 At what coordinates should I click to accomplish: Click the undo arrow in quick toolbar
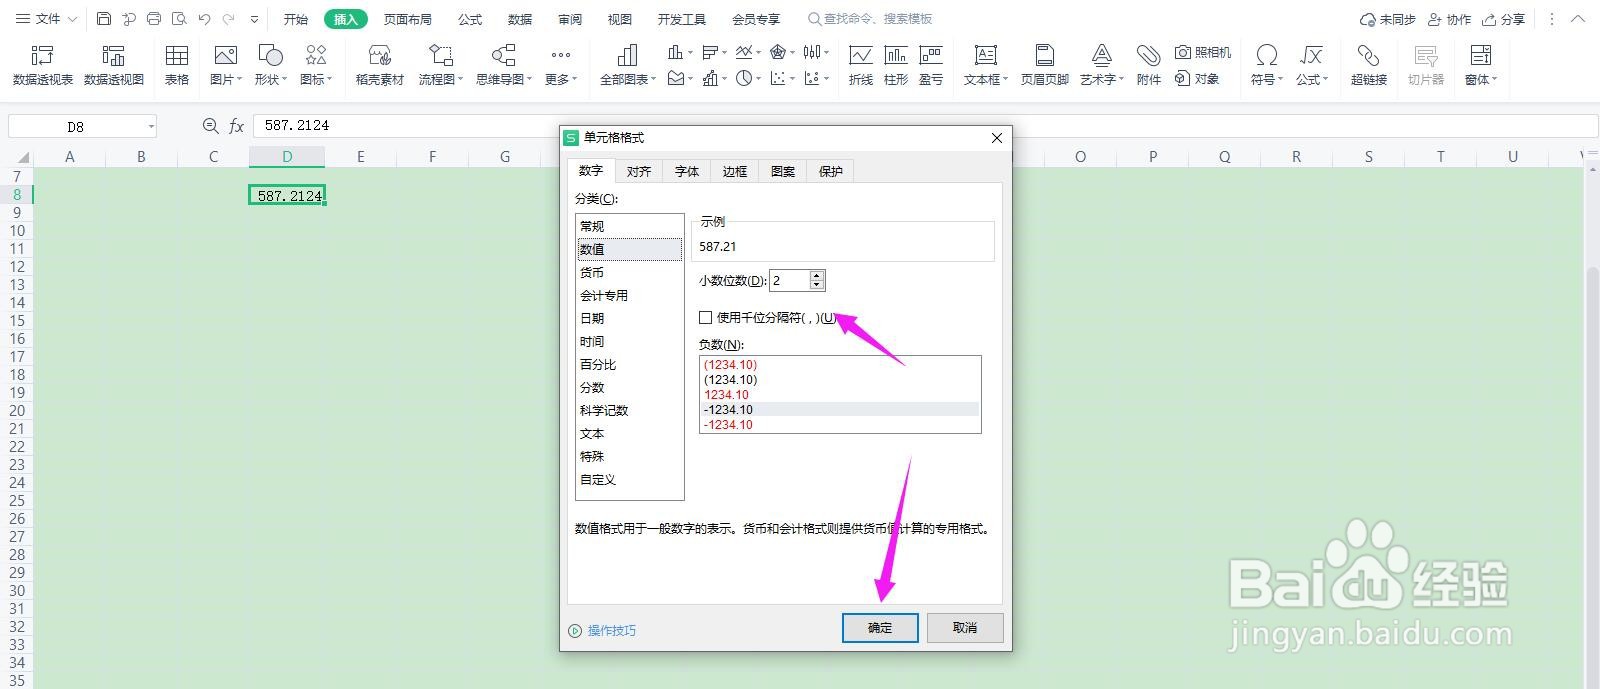(x=204, y=19)
